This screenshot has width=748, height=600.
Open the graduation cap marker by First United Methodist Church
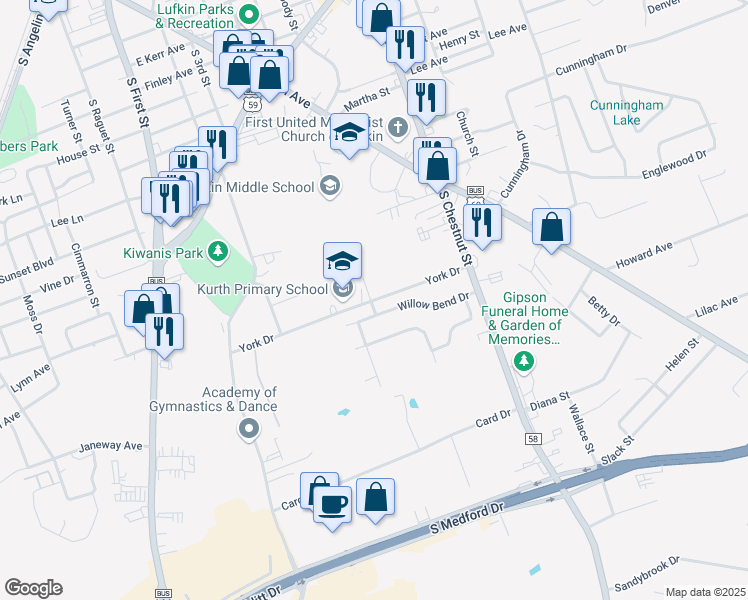[349, 132]
